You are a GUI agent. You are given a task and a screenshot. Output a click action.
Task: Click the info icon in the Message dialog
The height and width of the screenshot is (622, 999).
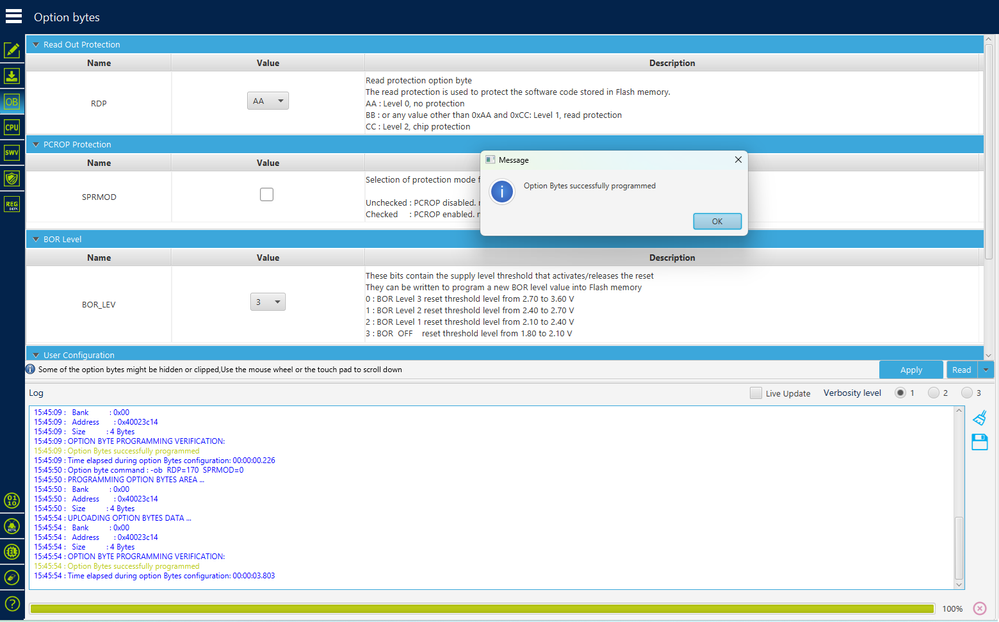[x=502, y=191]
